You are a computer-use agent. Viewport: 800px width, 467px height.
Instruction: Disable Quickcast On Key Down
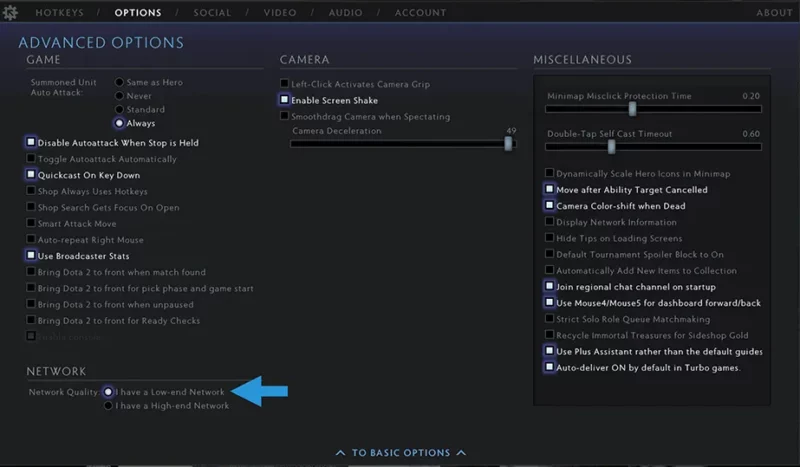(x=31, y=175)
